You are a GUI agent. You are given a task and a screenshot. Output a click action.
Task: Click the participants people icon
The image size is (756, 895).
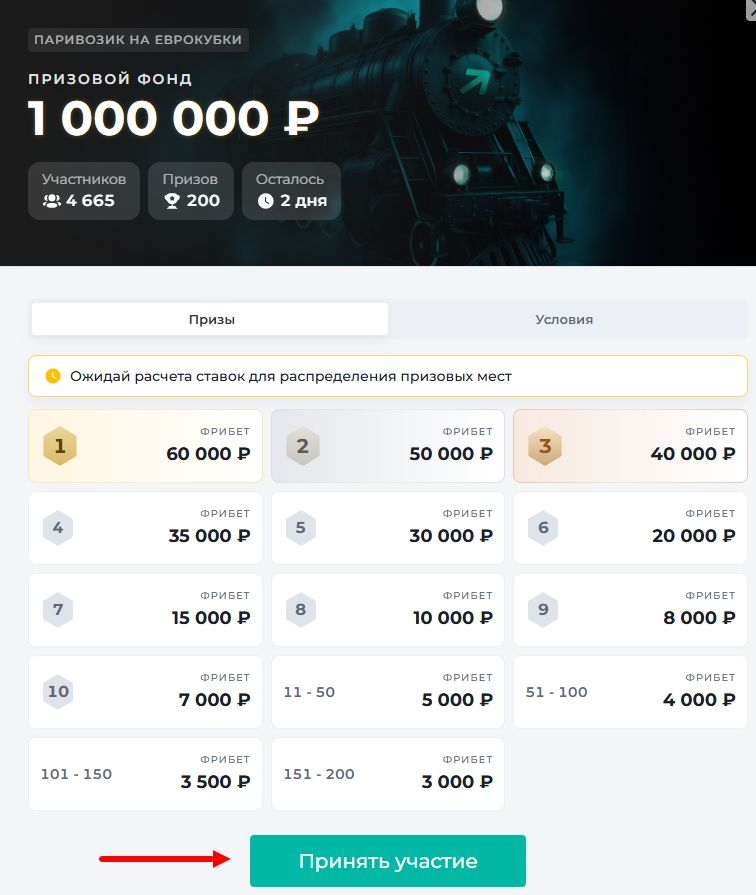click(x=52, y=201)
